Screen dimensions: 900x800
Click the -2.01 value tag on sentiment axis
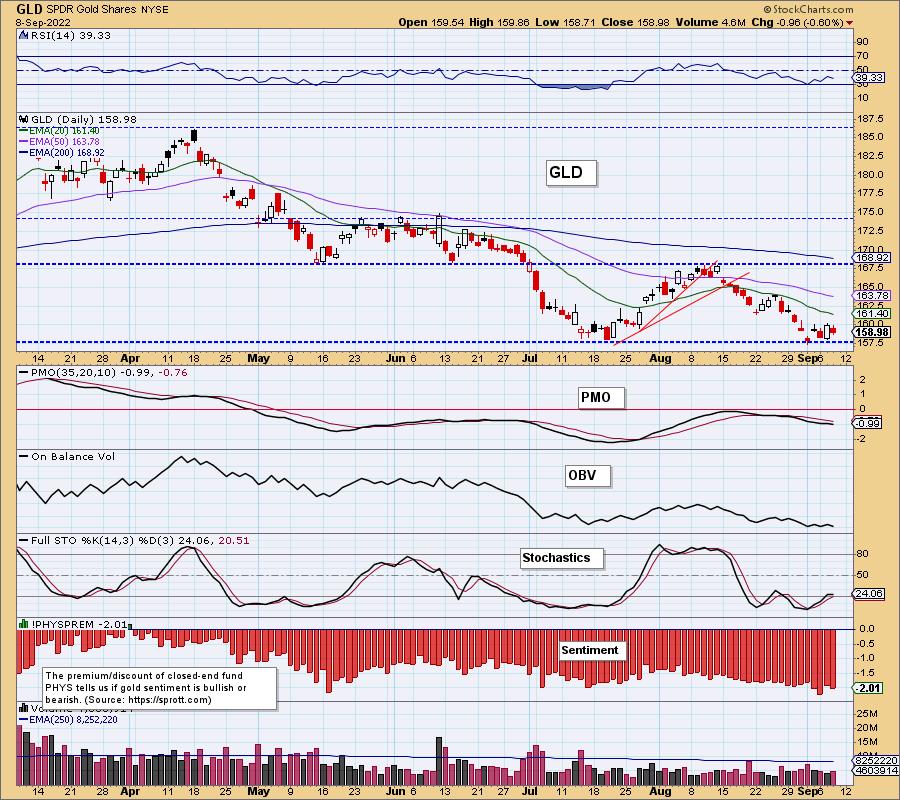[x=868, y=688]
